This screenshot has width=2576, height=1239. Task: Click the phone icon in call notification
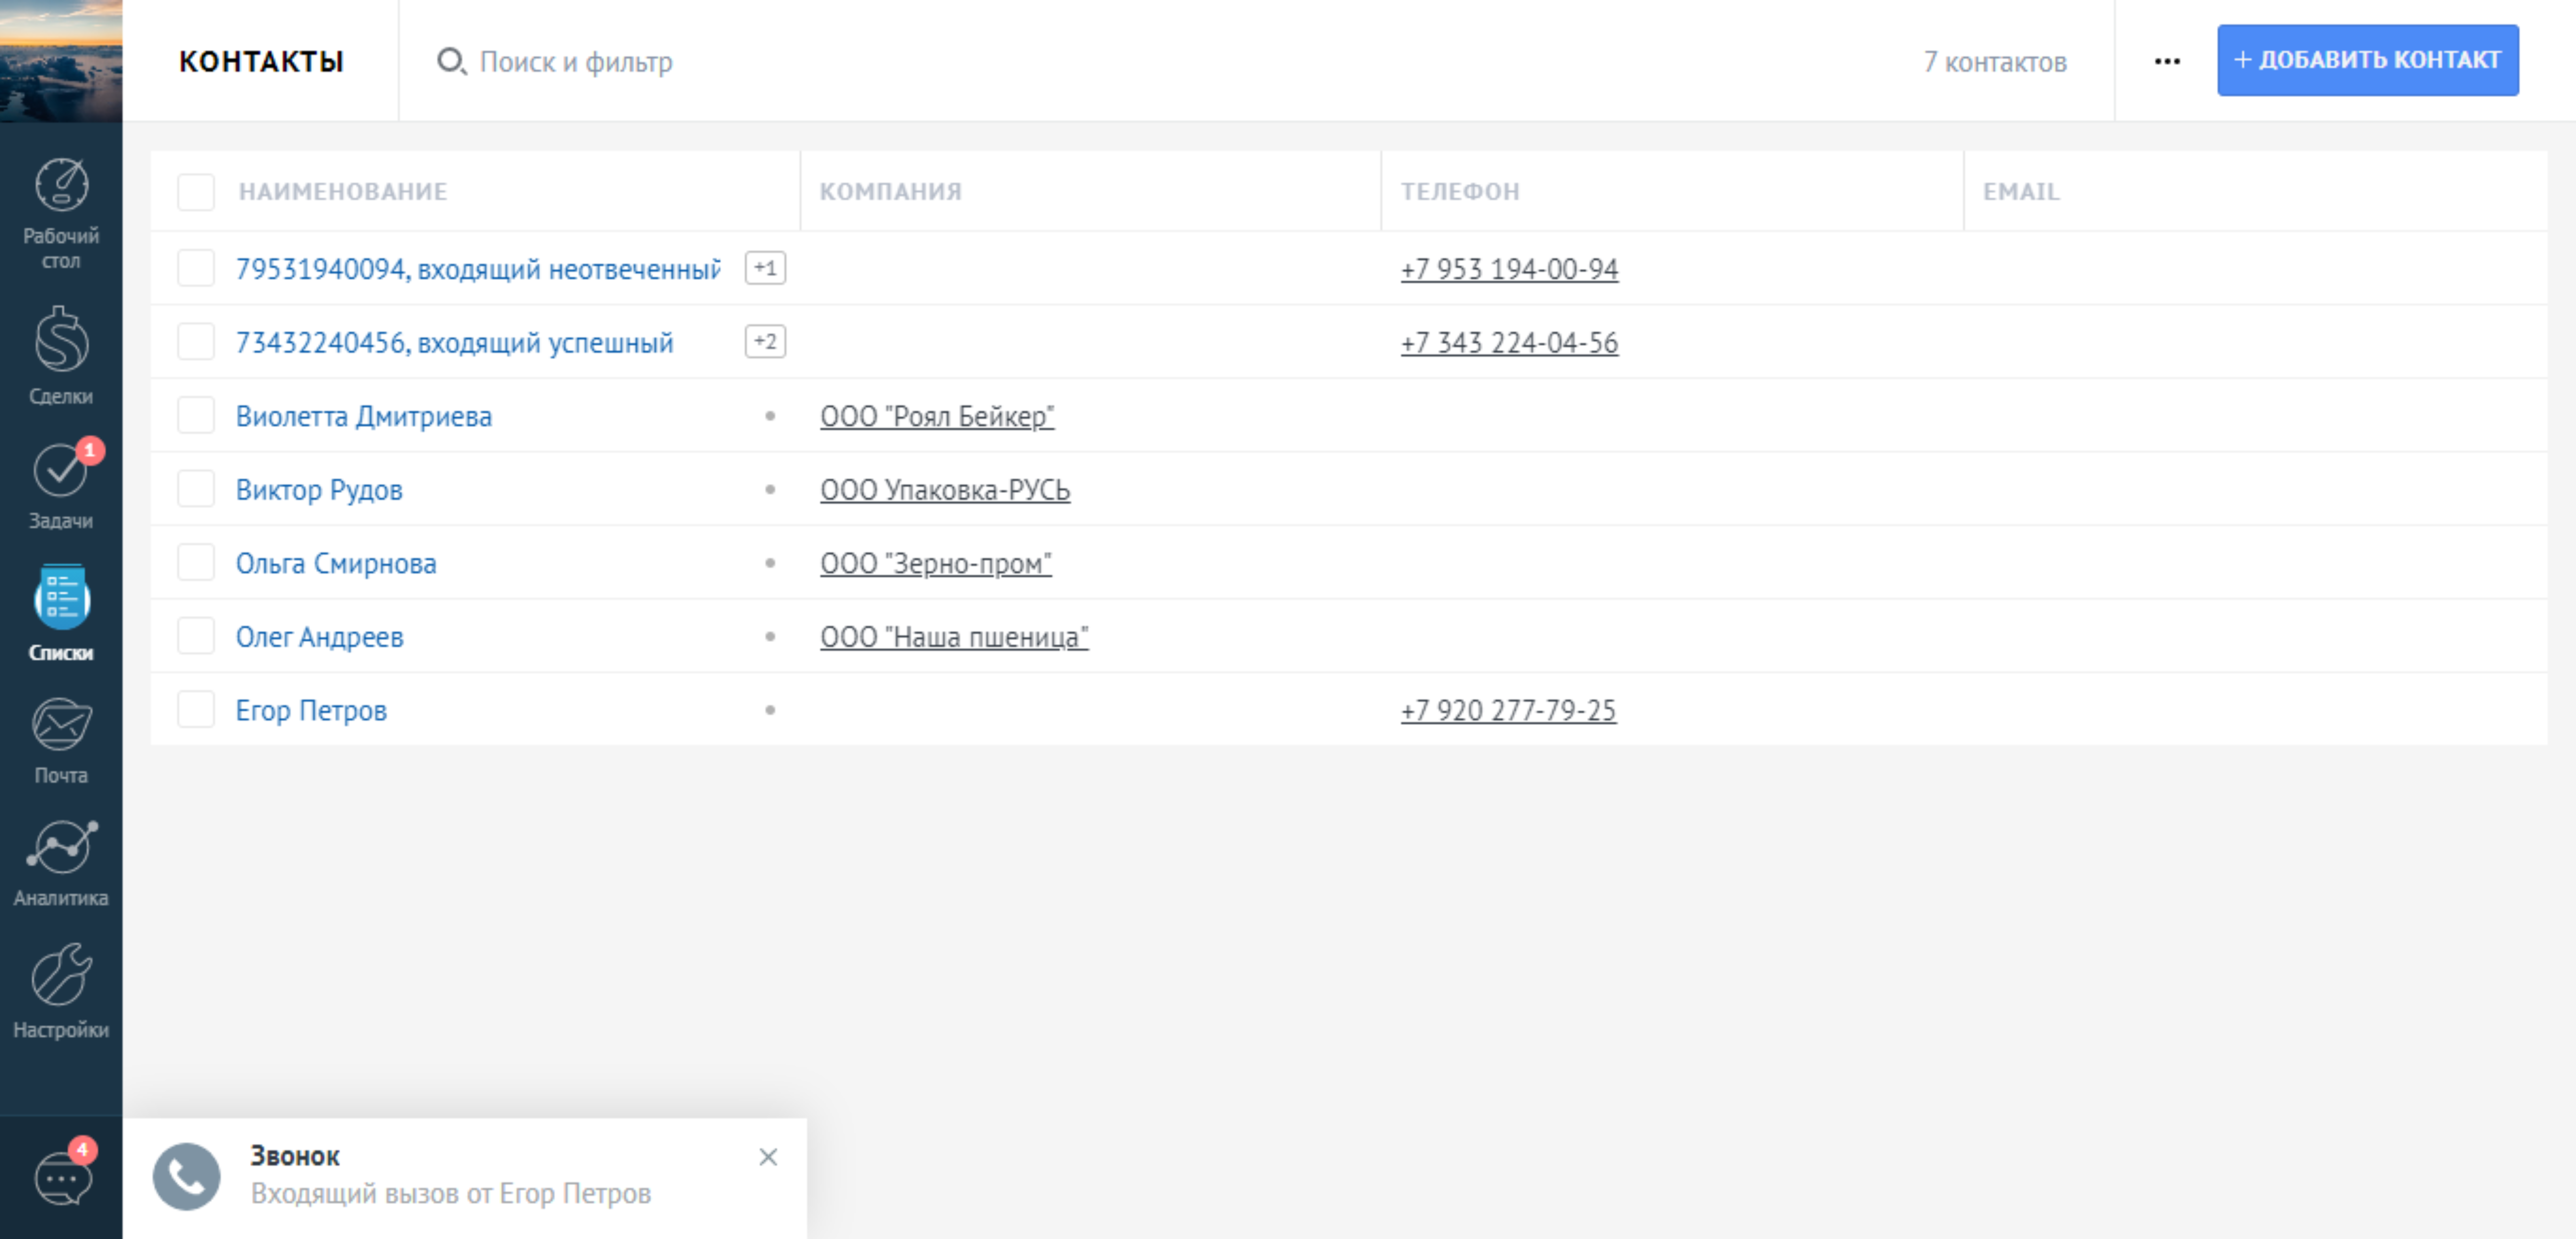click(x=186, y=1175)
